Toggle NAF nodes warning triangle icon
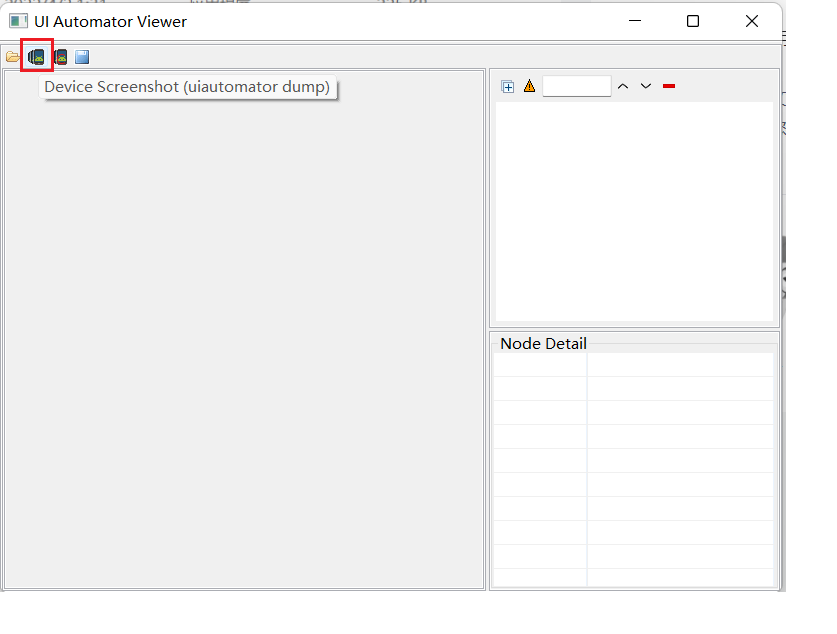 (530, 86)
